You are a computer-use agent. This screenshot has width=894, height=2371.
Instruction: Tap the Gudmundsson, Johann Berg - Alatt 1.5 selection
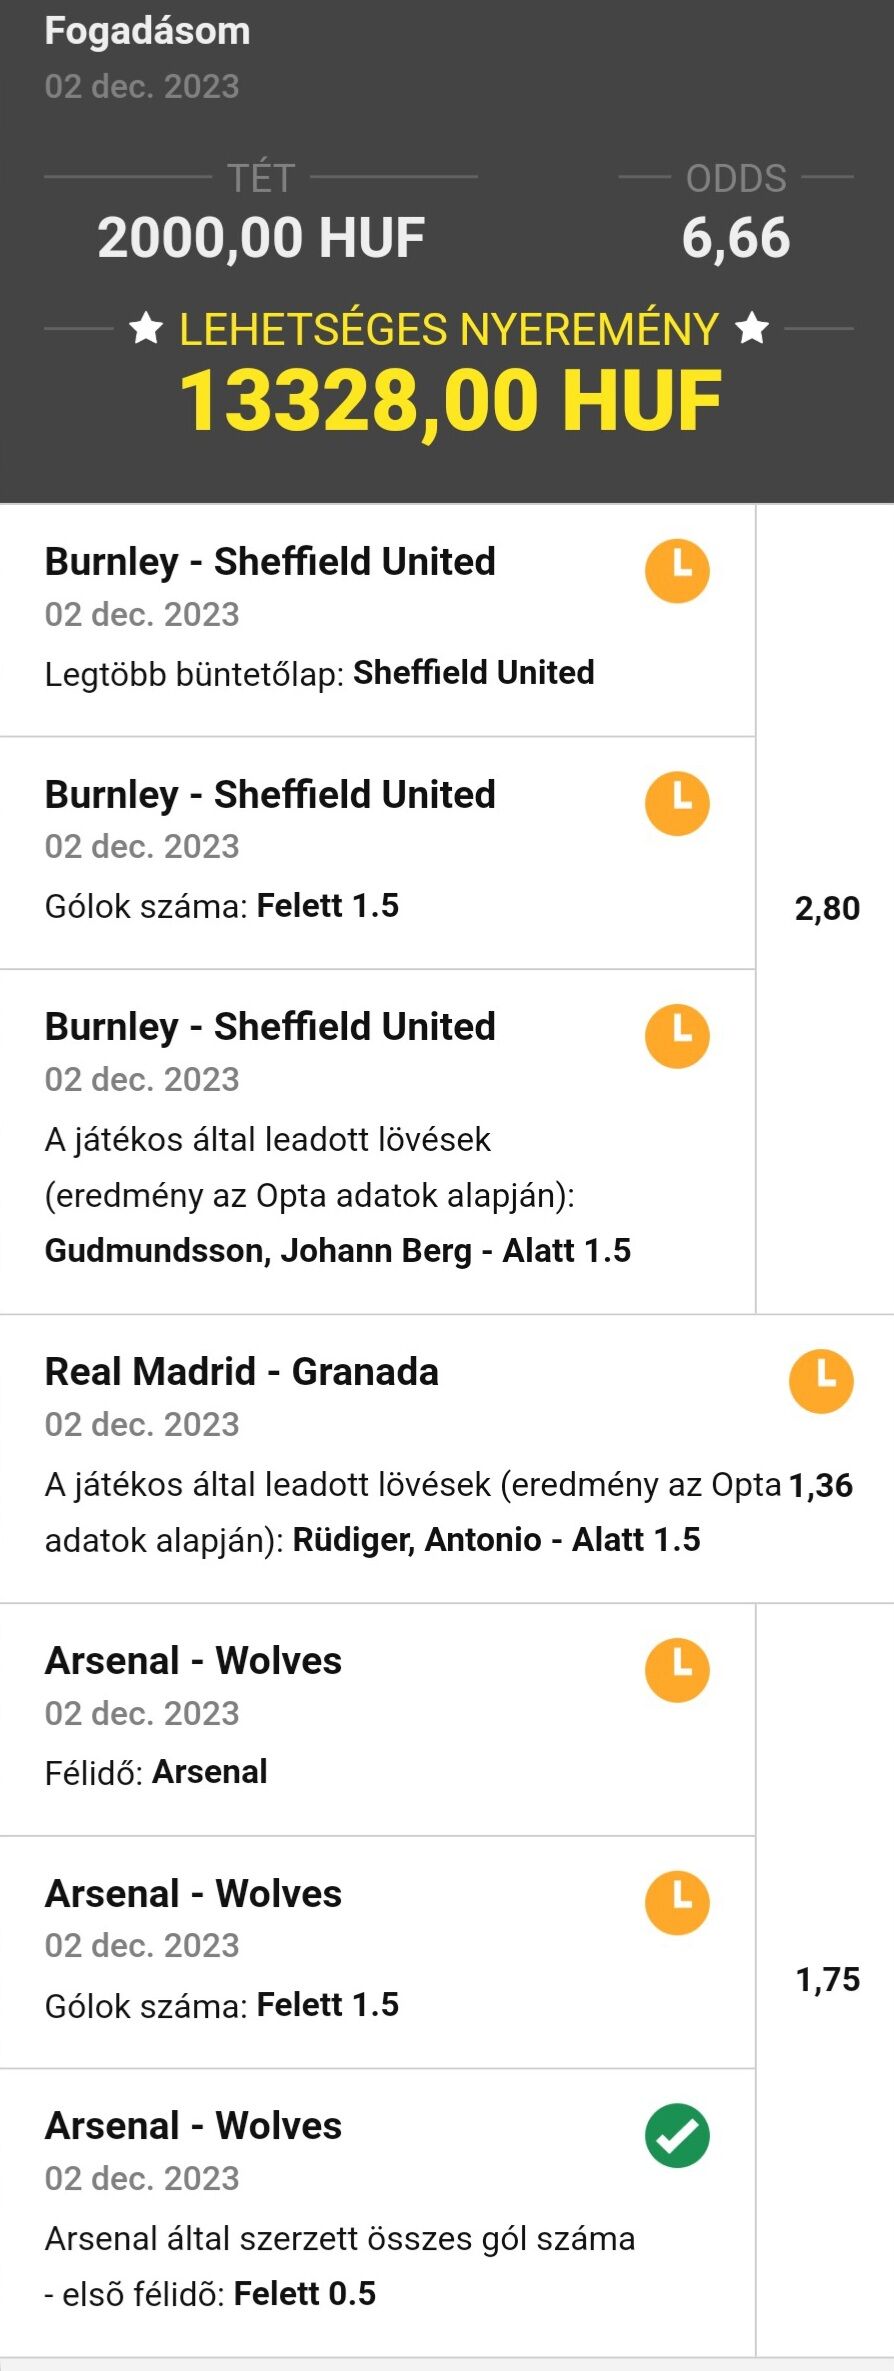[x=338, y=1250]
